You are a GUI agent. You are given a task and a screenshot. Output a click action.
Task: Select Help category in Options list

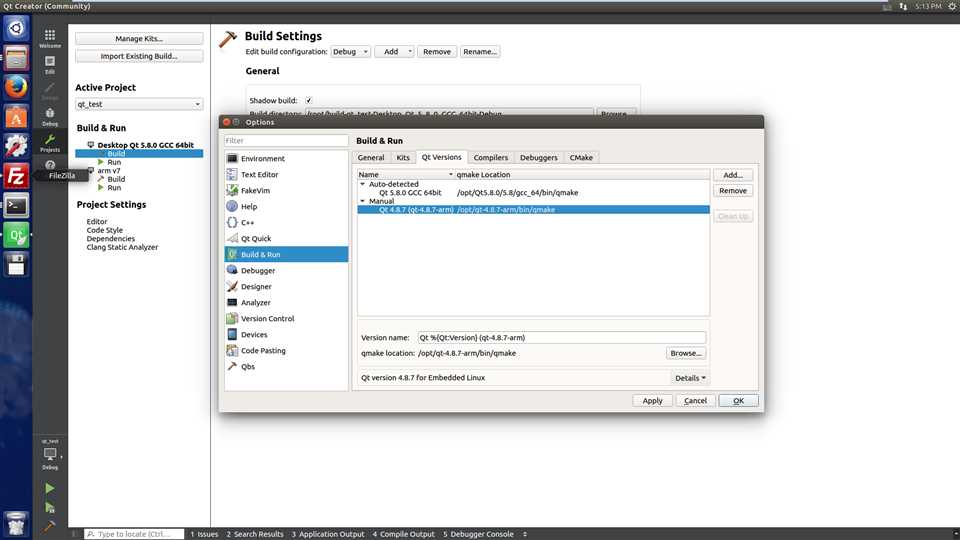click(x=286, y=206)
